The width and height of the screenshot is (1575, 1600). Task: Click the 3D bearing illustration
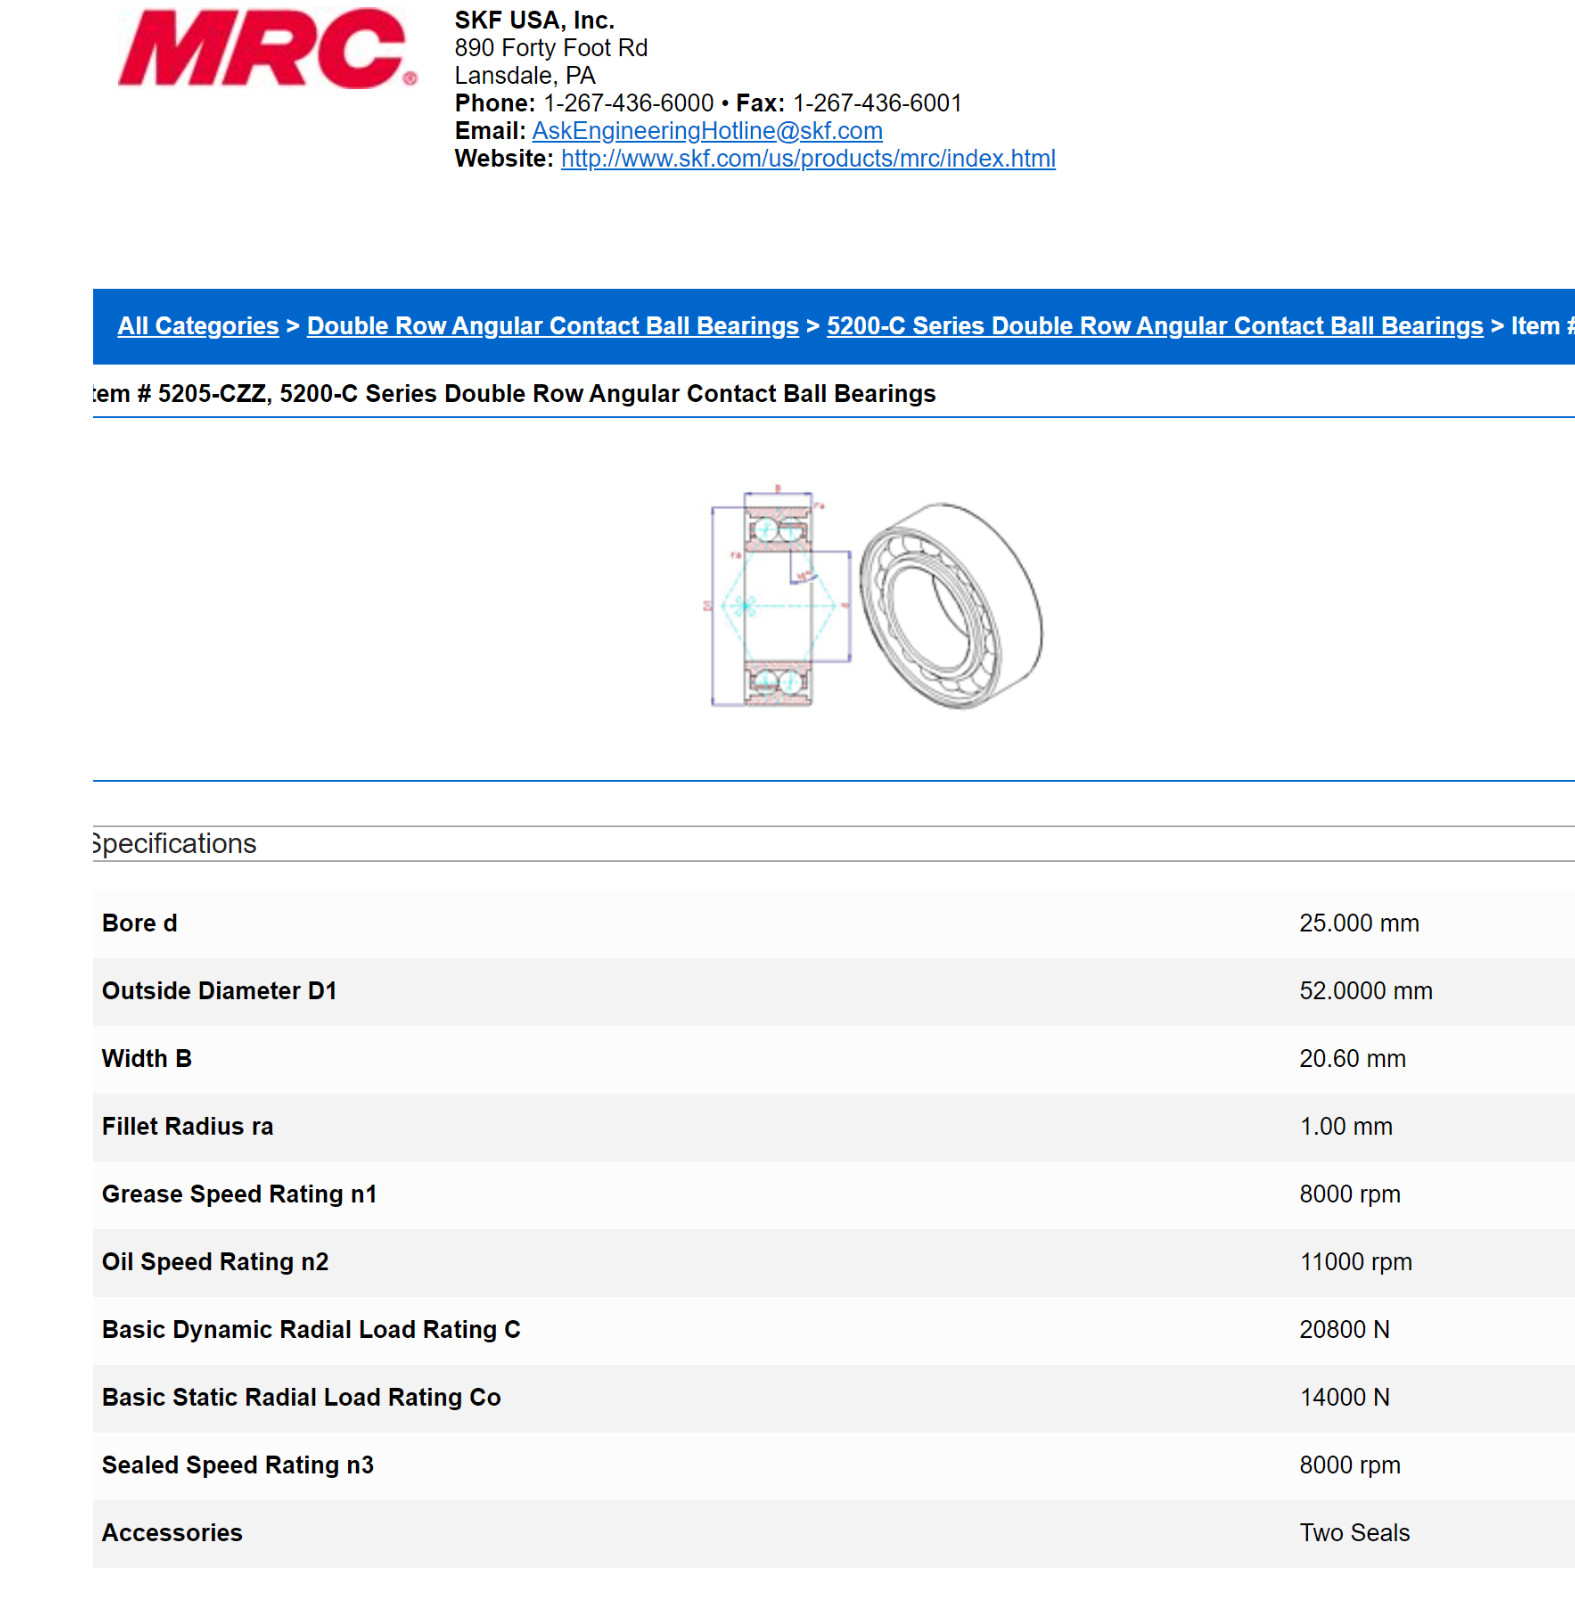(x=951, y=606)
